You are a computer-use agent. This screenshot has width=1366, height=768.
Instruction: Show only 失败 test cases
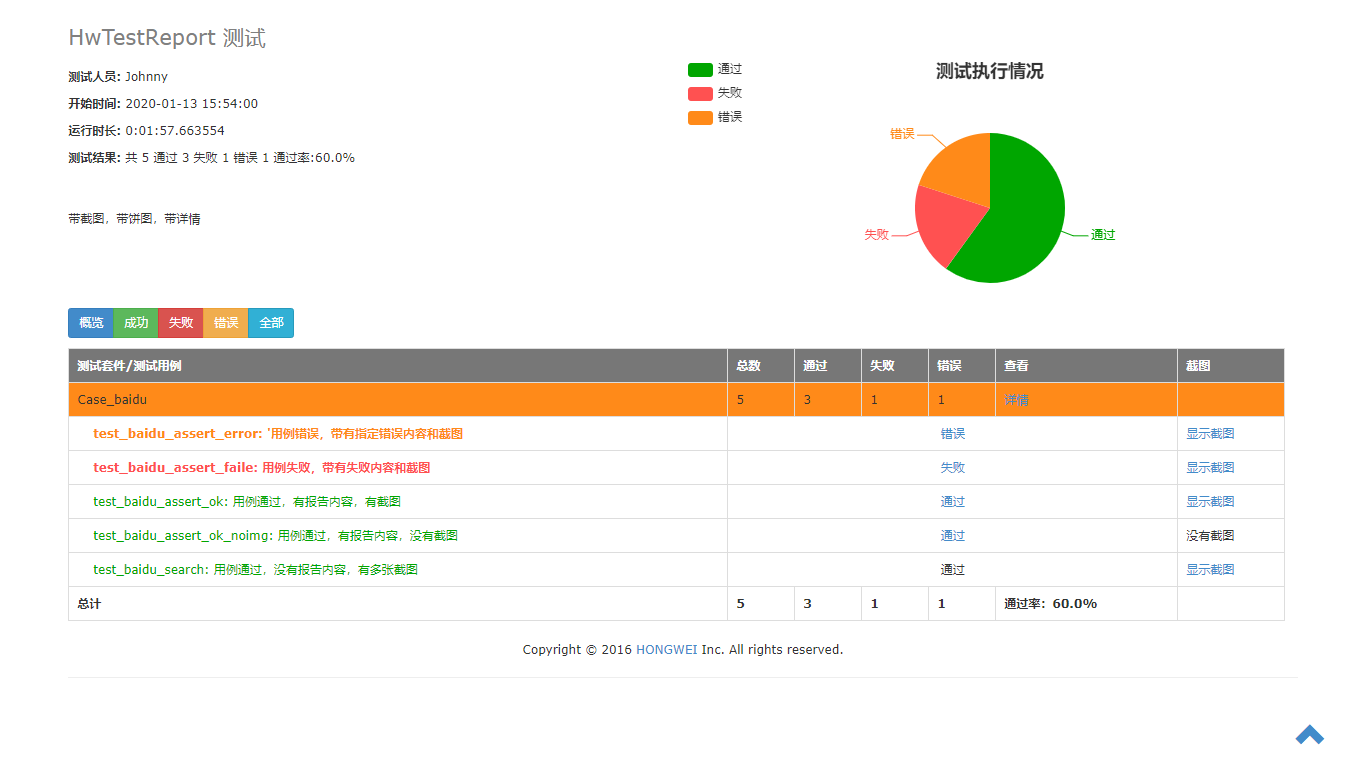pyautogui.click(x=181, y=323)
